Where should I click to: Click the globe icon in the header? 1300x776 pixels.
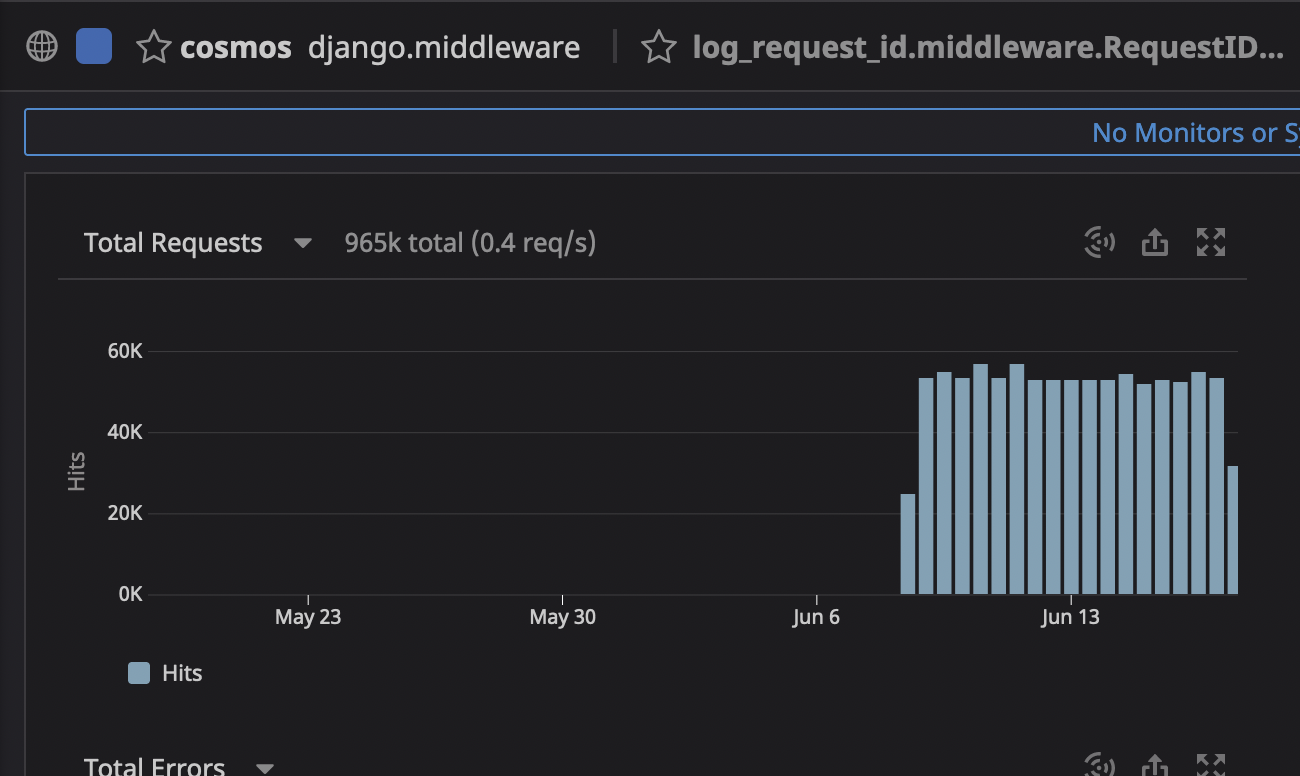[42, 47]
